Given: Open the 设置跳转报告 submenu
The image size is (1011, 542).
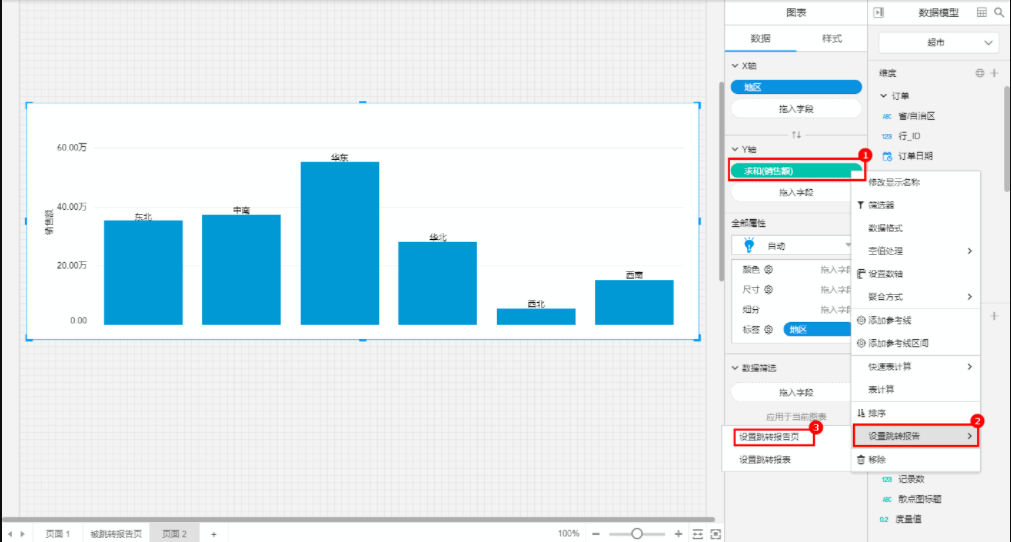Looking at the screenshot, I should 916,436.
